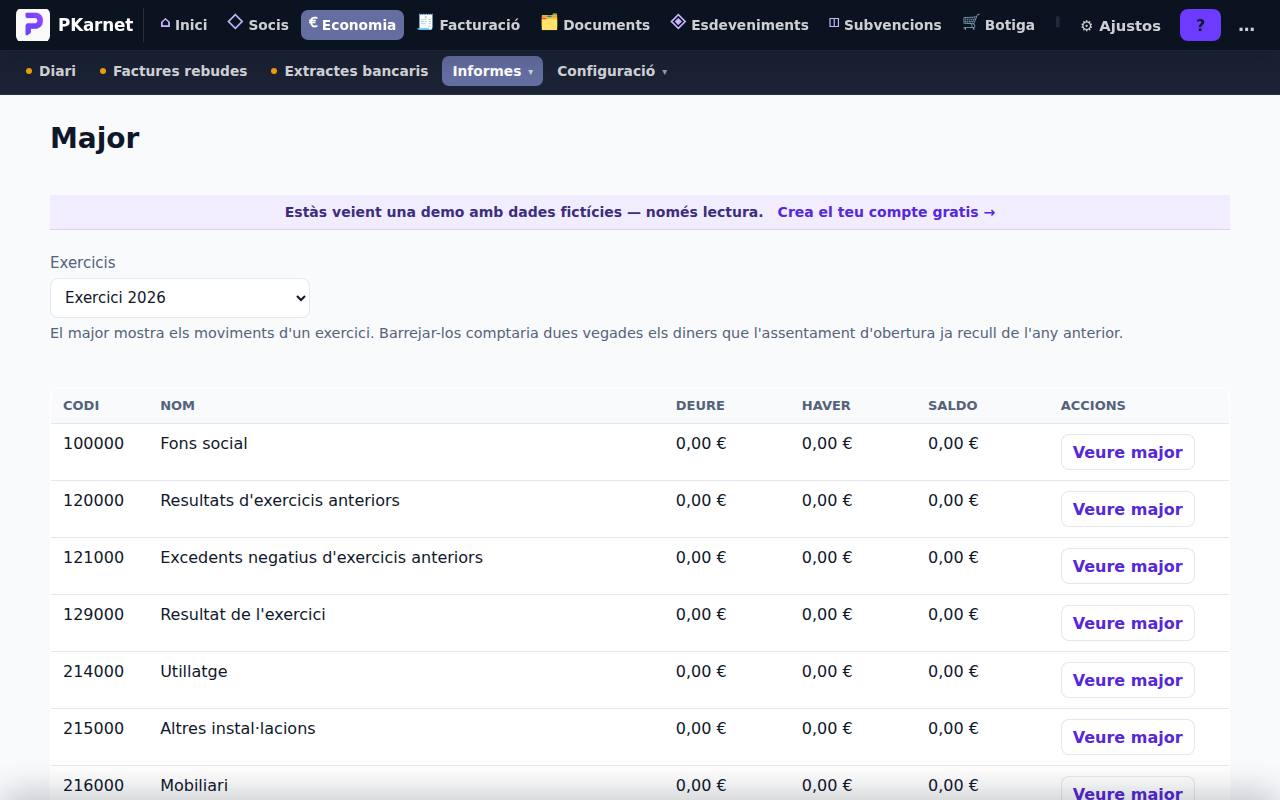The height and width of the screenshot is (800, 1280).
Task: Expand the Configuració dropdown
Action: 612,71
